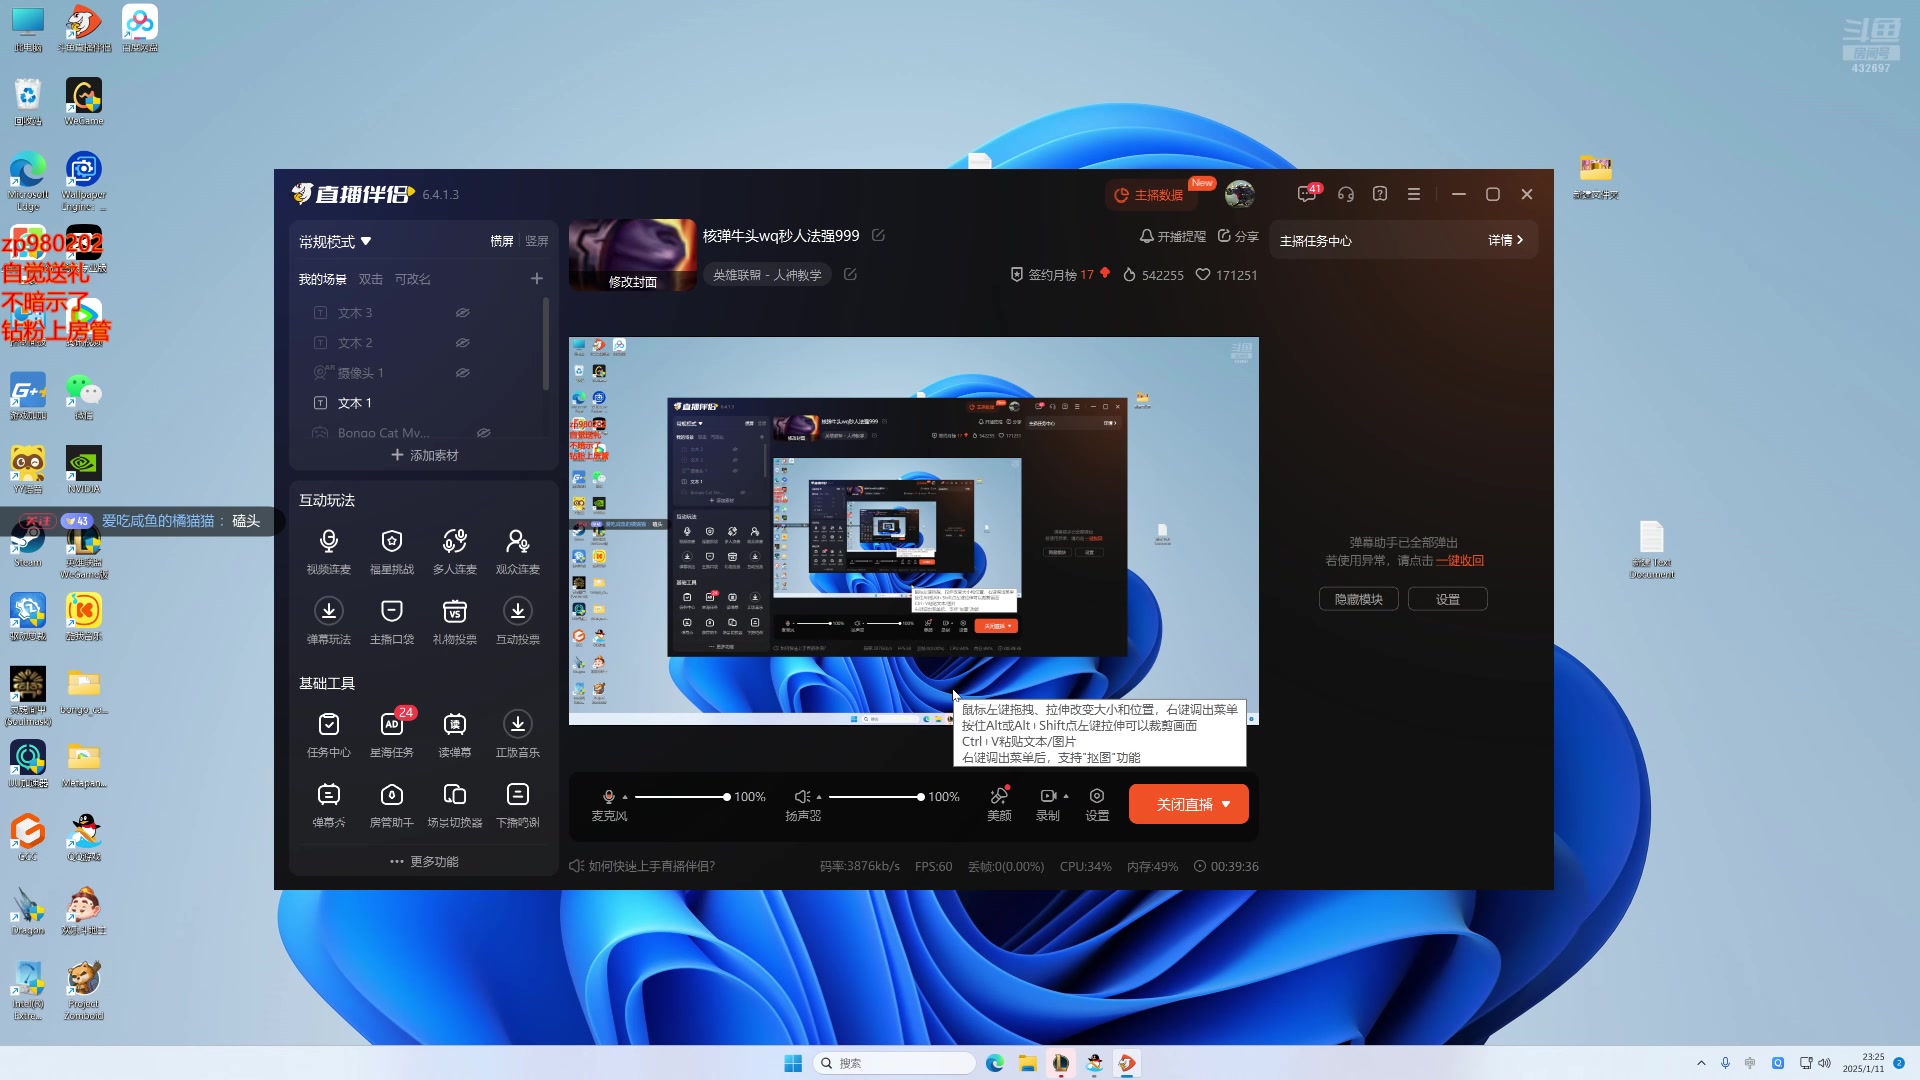
Task: Click 主播数据 streamer data button
Action: pyautogui.click(x=1149, y=195)
